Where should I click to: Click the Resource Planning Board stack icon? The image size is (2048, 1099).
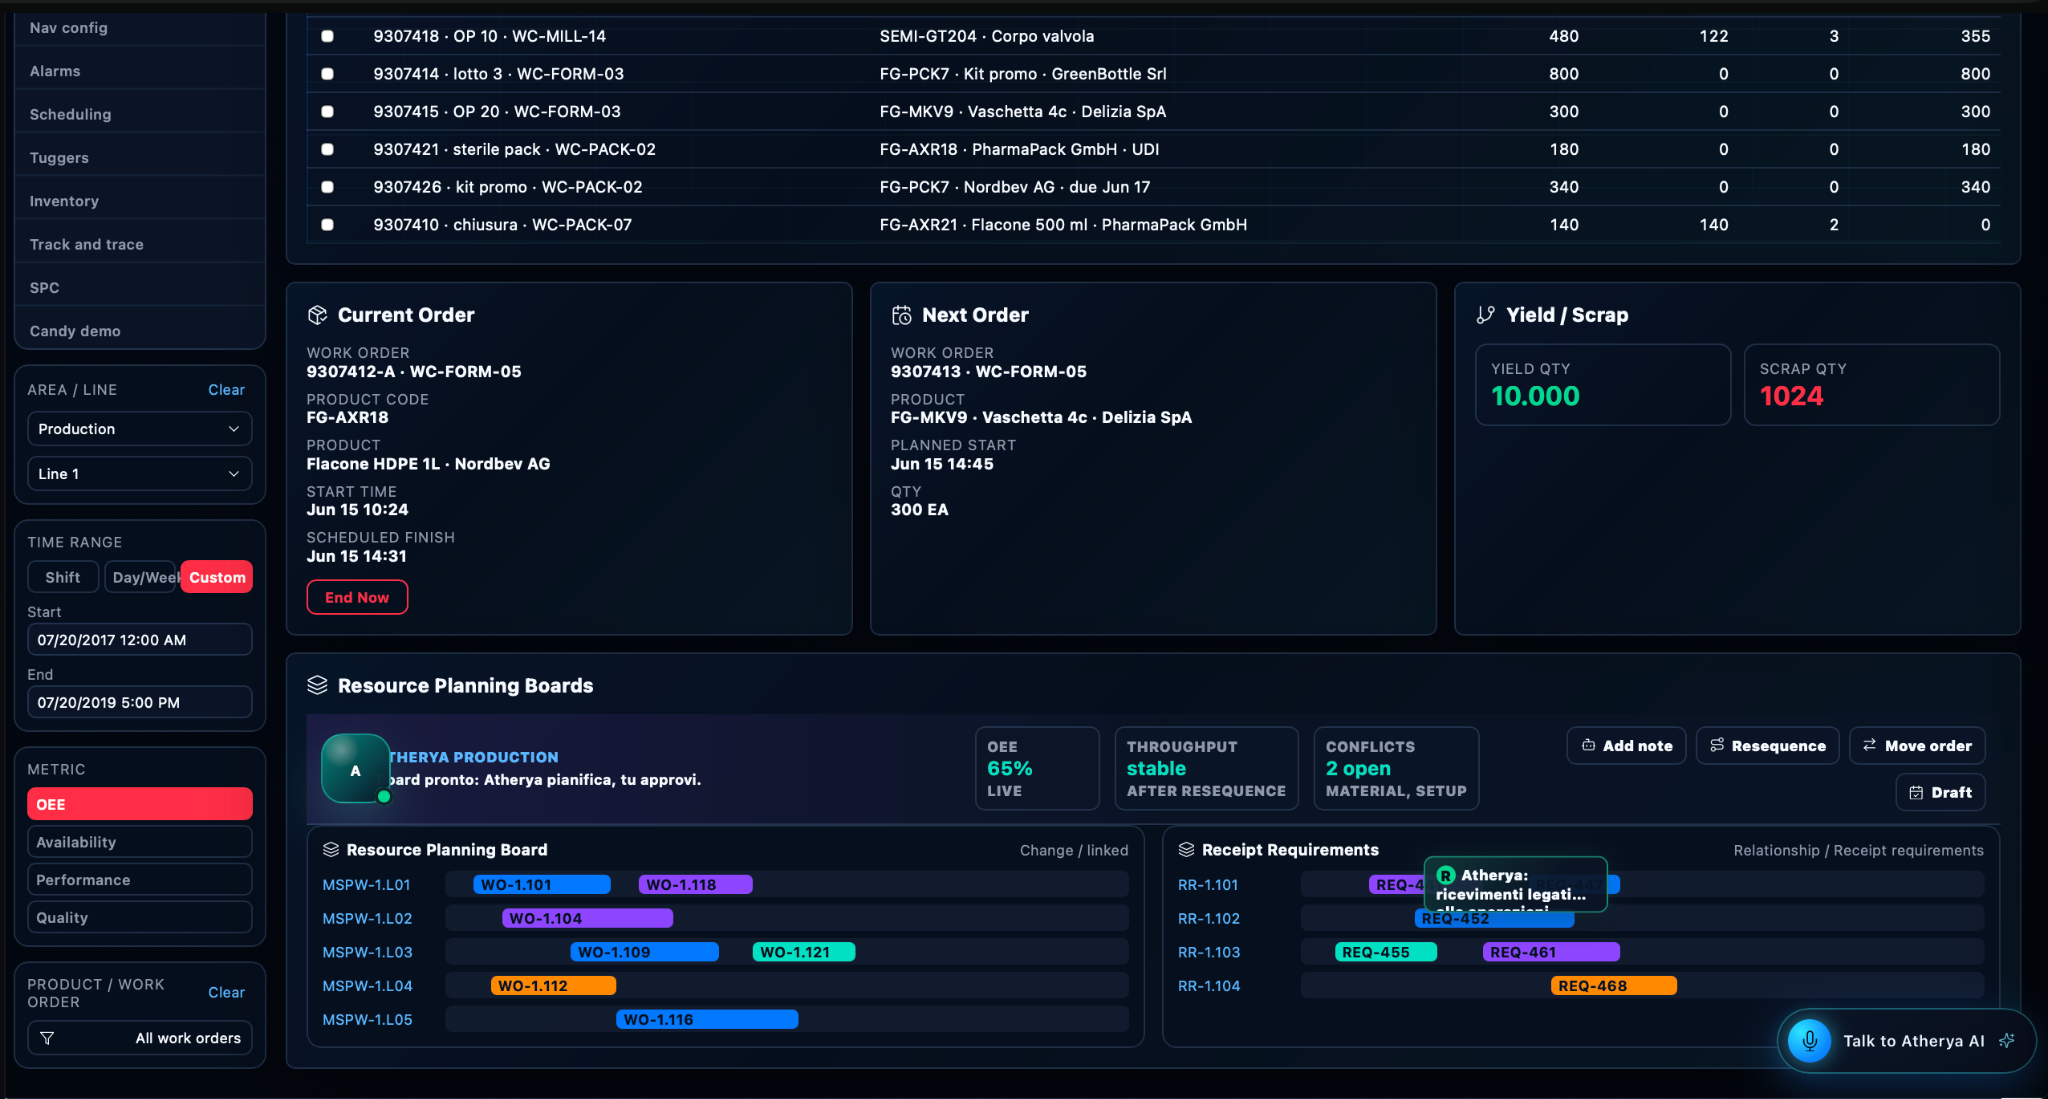click(x=331, y=849)
